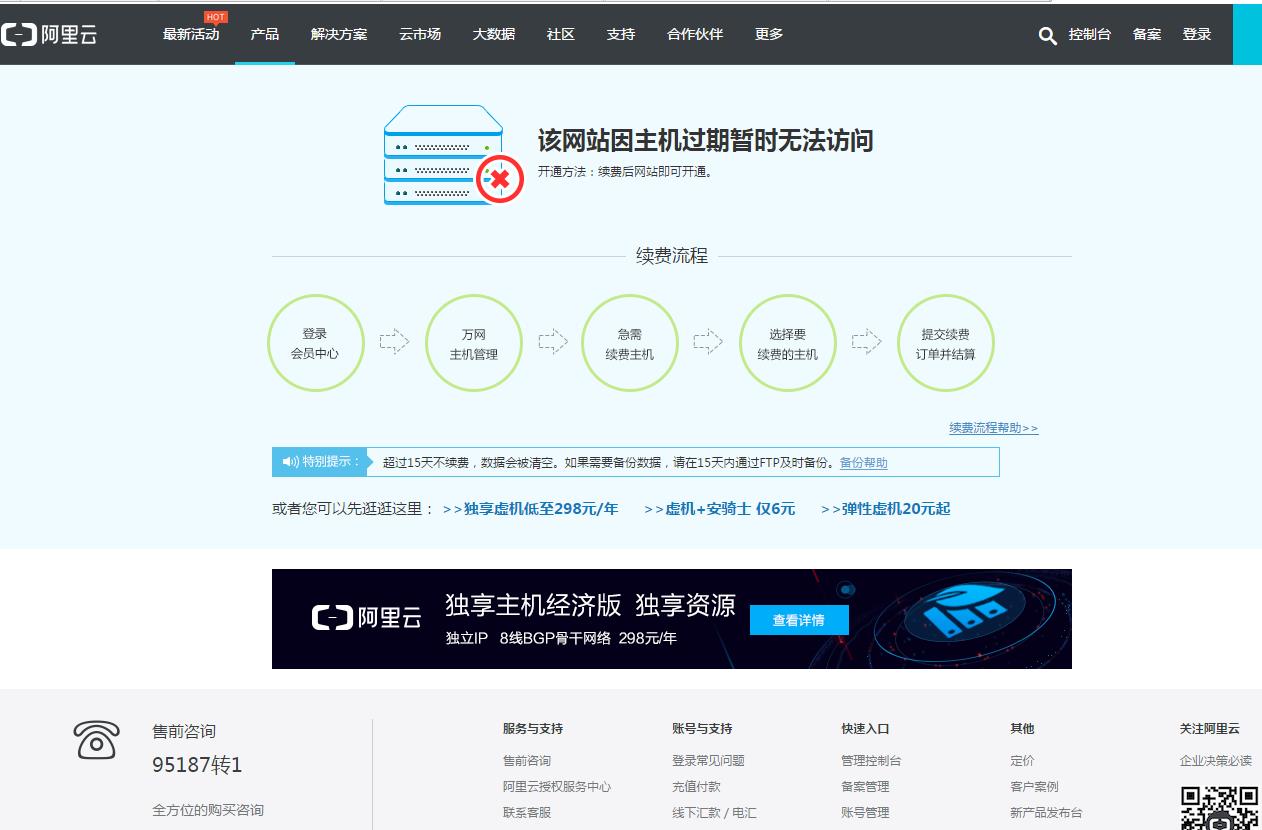Click the QR code under 关注阿里云

[1219, 808]
